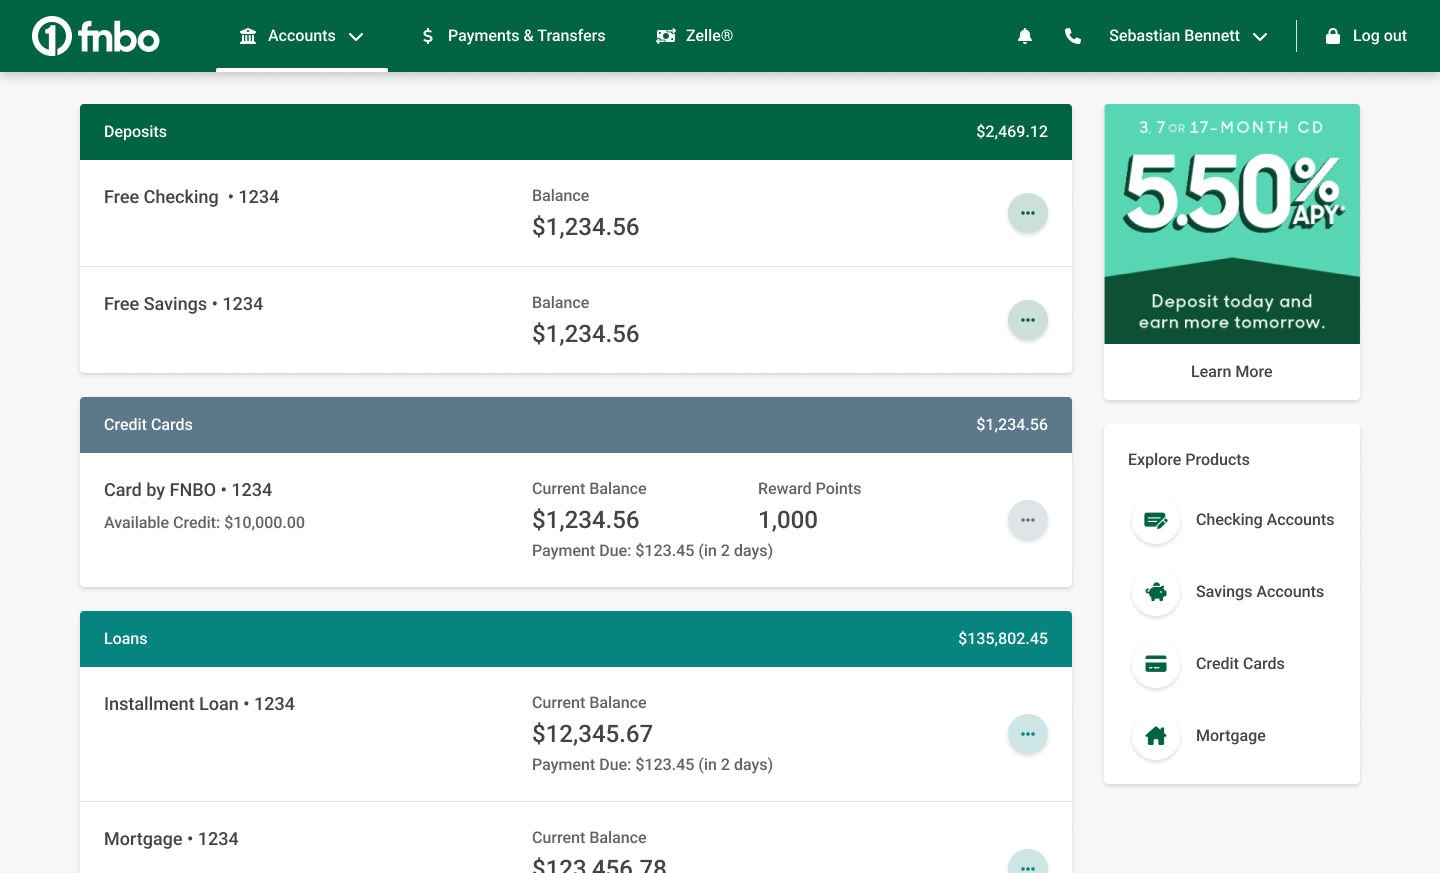The width and height of the screenshot is (1440, 873).
Task: Go to Payments & Transfers
Action: pyautogui.click(x=514, y=36)
